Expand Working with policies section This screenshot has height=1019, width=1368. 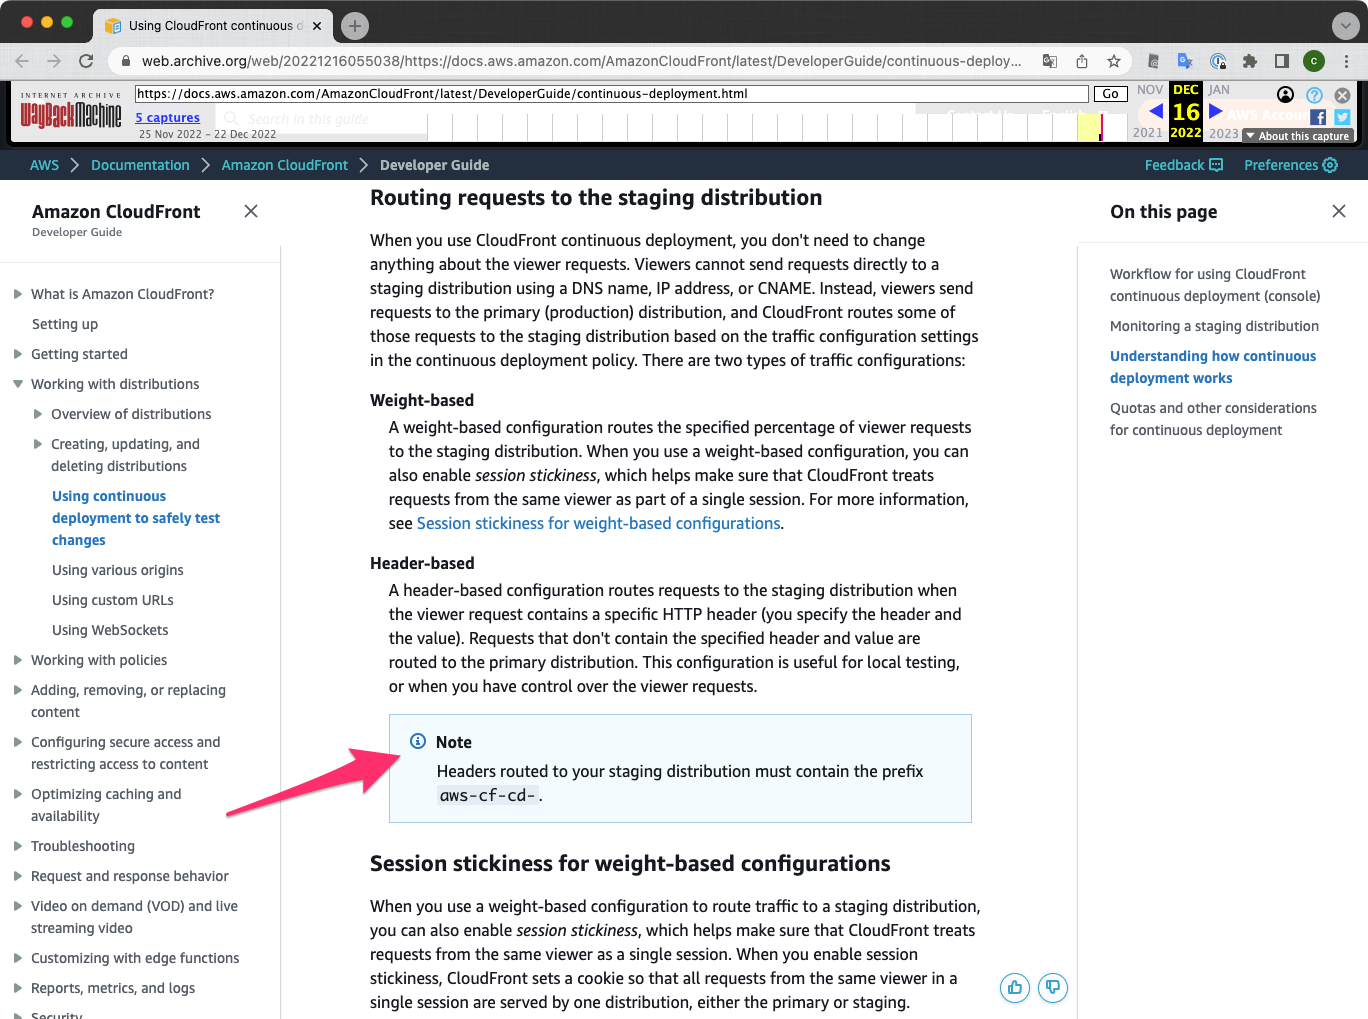[18, 660]
